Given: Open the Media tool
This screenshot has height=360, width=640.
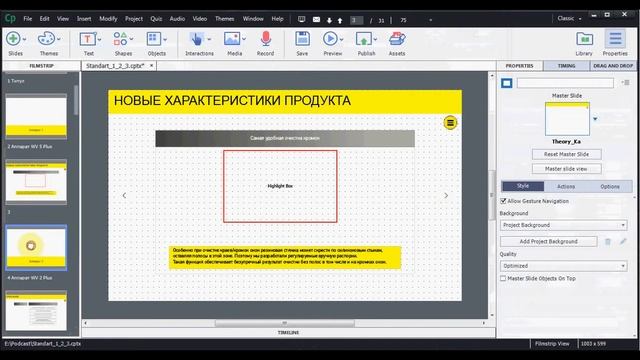Looking at the screenshot, I should point(232,39).
